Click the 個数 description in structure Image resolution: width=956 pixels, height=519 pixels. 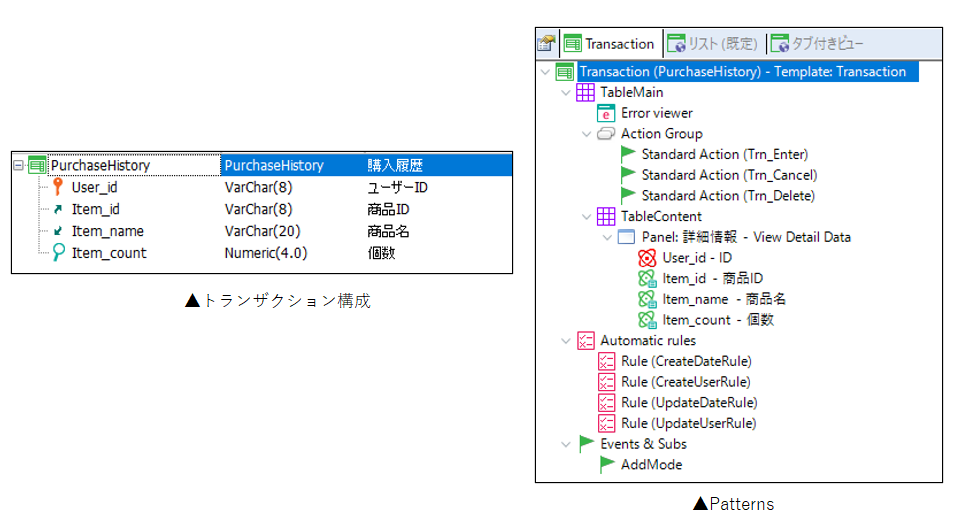pos(381,253)
